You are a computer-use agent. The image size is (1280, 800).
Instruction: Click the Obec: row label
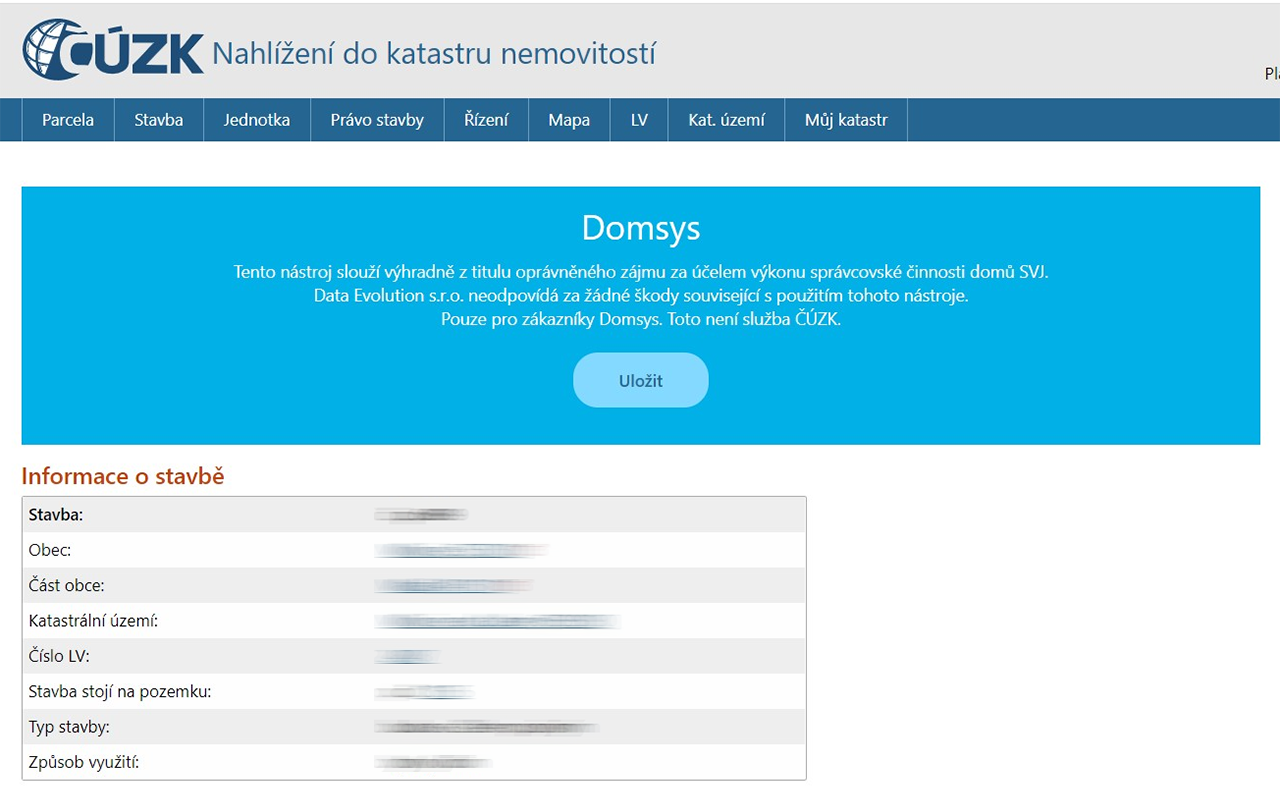(x=50, y=550)
